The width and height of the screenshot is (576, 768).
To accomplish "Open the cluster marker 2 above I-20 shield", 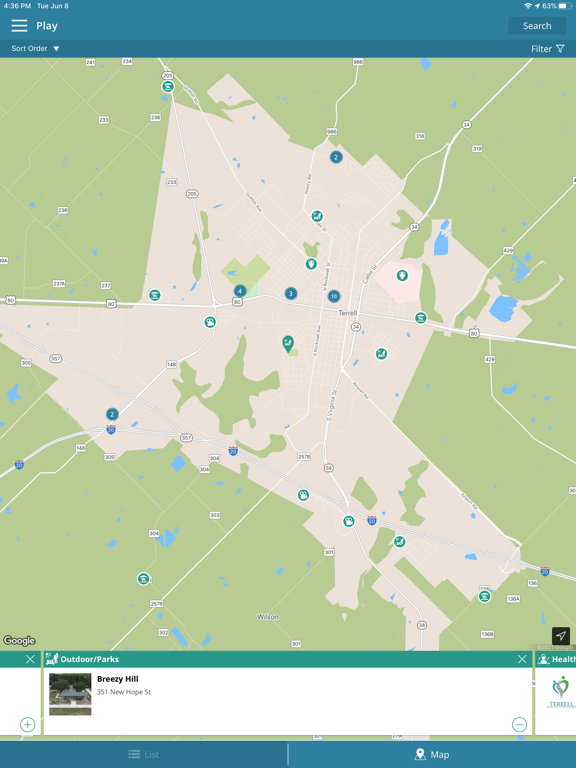I will point(112,414).
